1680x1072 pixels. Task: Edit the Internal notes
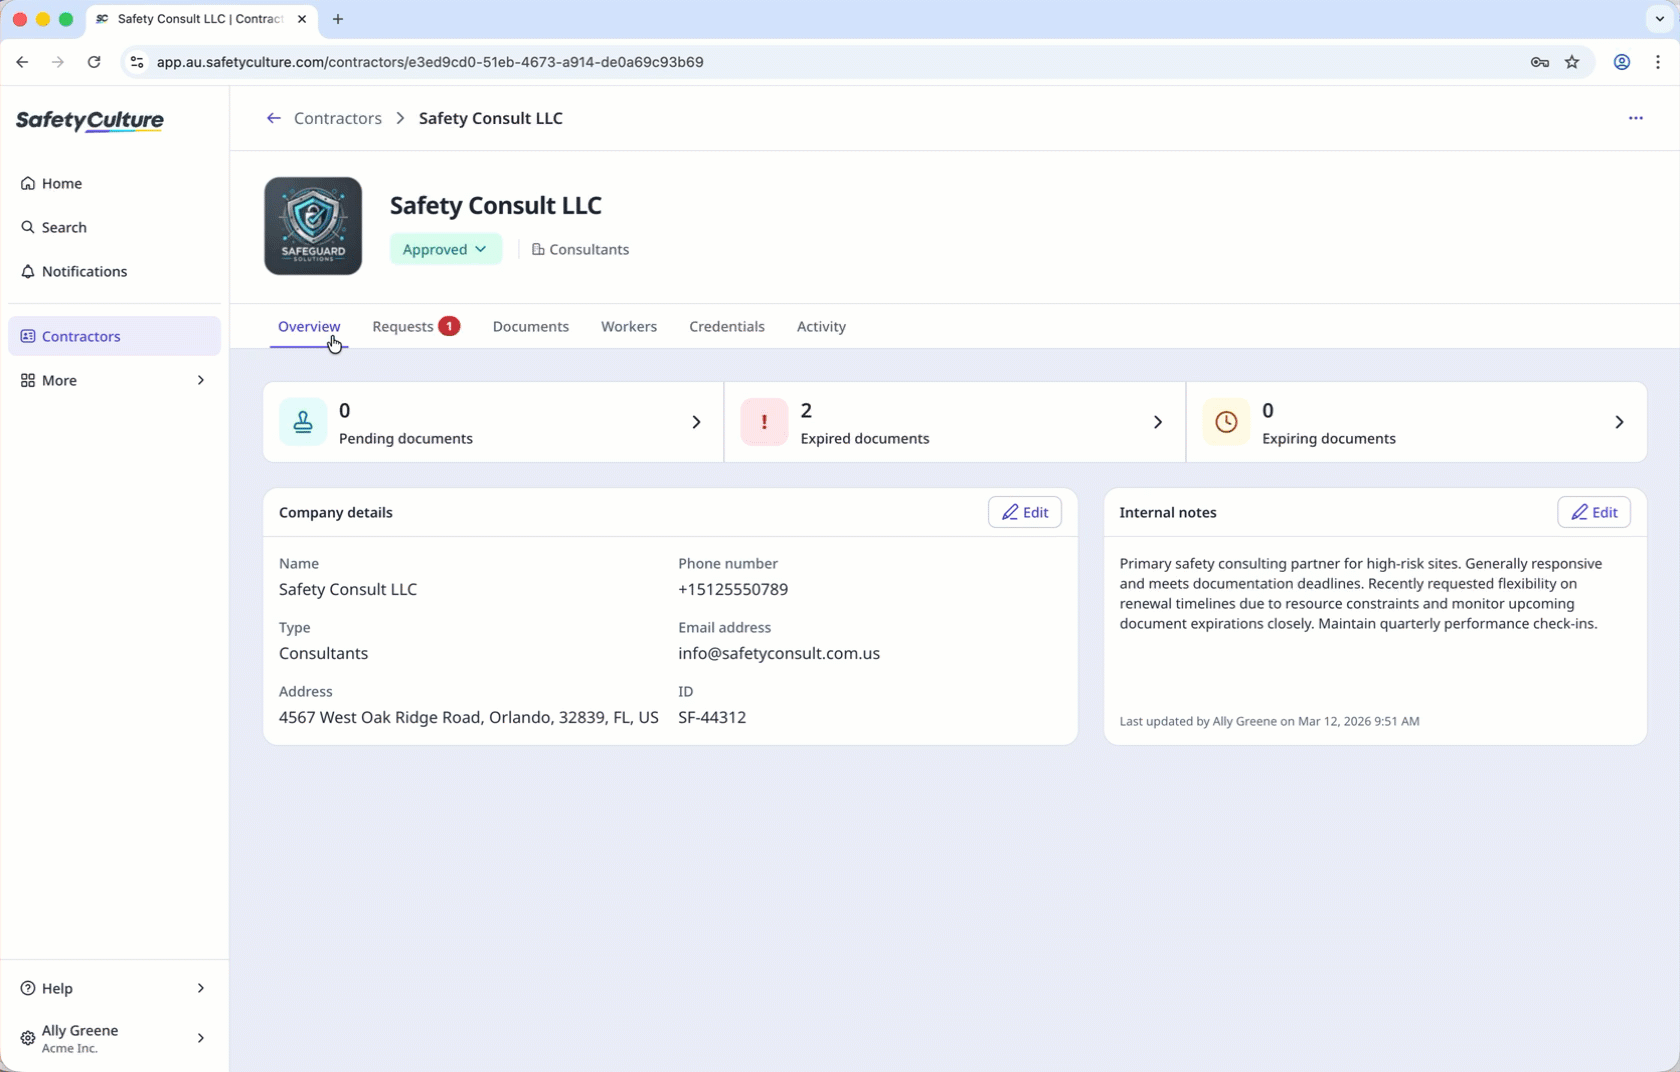(x=1594, y=512)
